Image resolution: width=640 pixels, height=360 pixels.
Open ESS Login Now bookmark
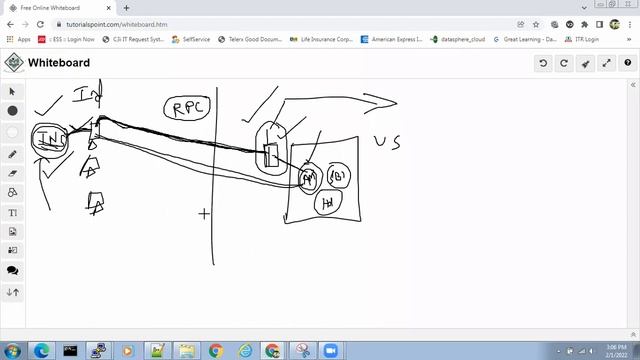[66, 39]
